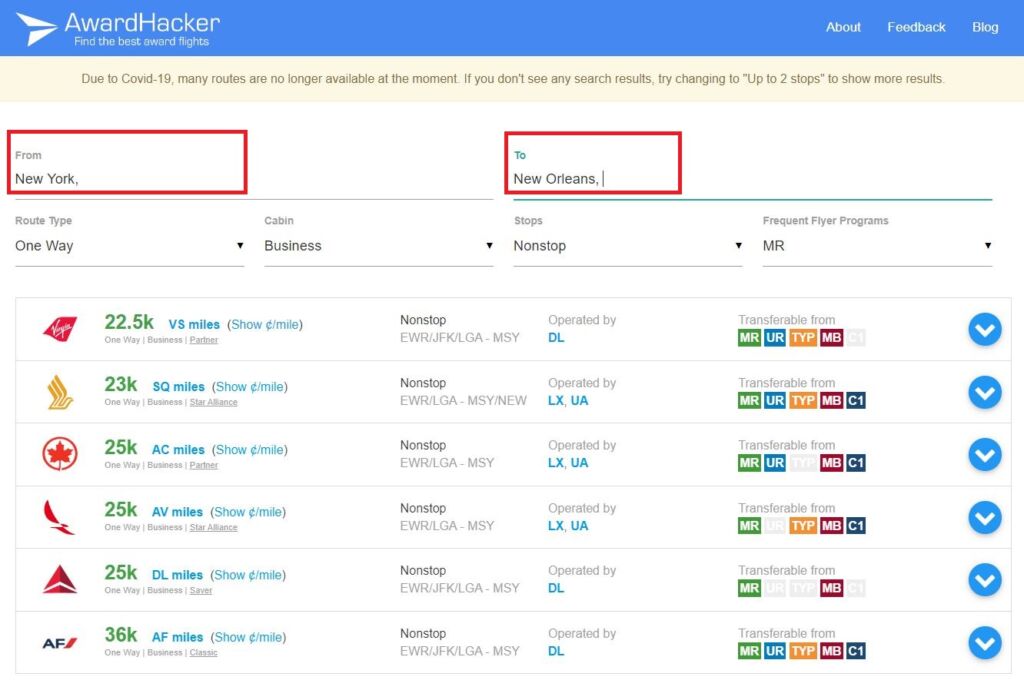Screen dimensions: 1024x690
Task: Go to the Blog in header
Action: tap(985, 27)
